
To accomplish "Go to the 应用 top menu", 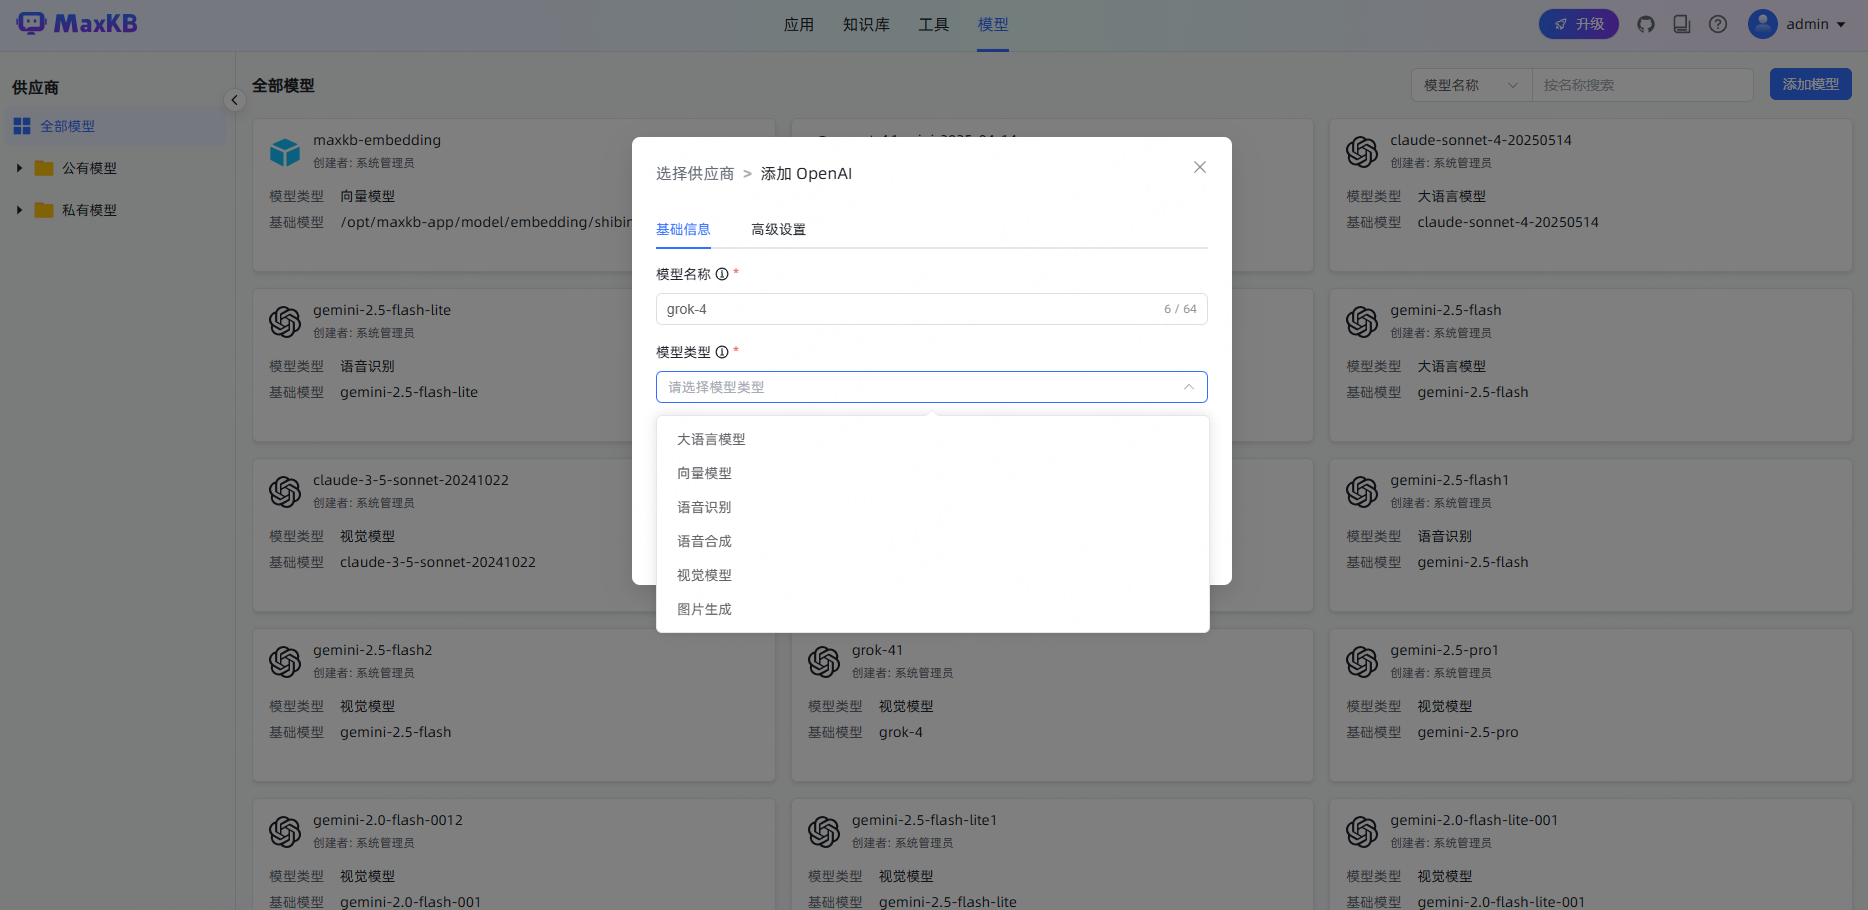I will pos(799,25).
